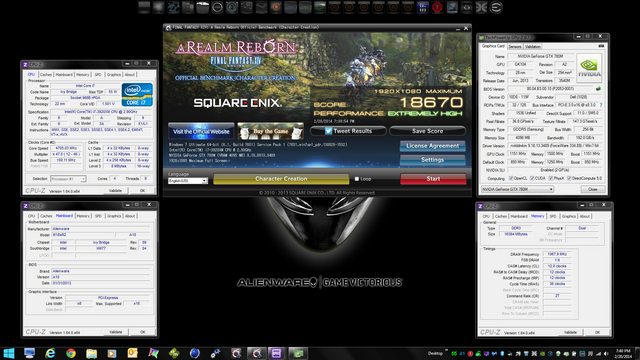Expand the GPU selection dropdown in GPU-Z
640x360 pixels.
point(518,189)
